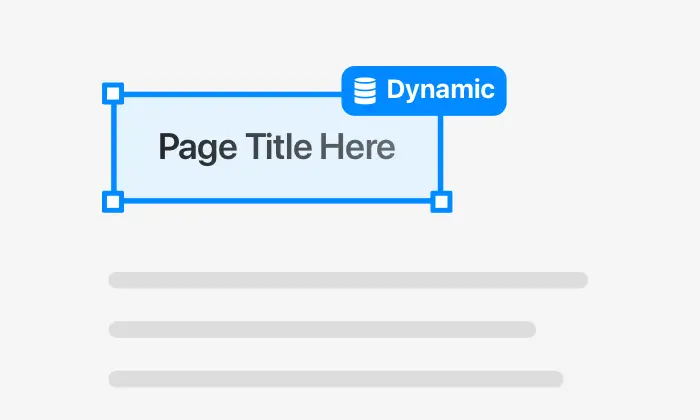Select the shortest gray placeholder text line
This screenshot has width=700, height=420.
(x=322, y=329)
